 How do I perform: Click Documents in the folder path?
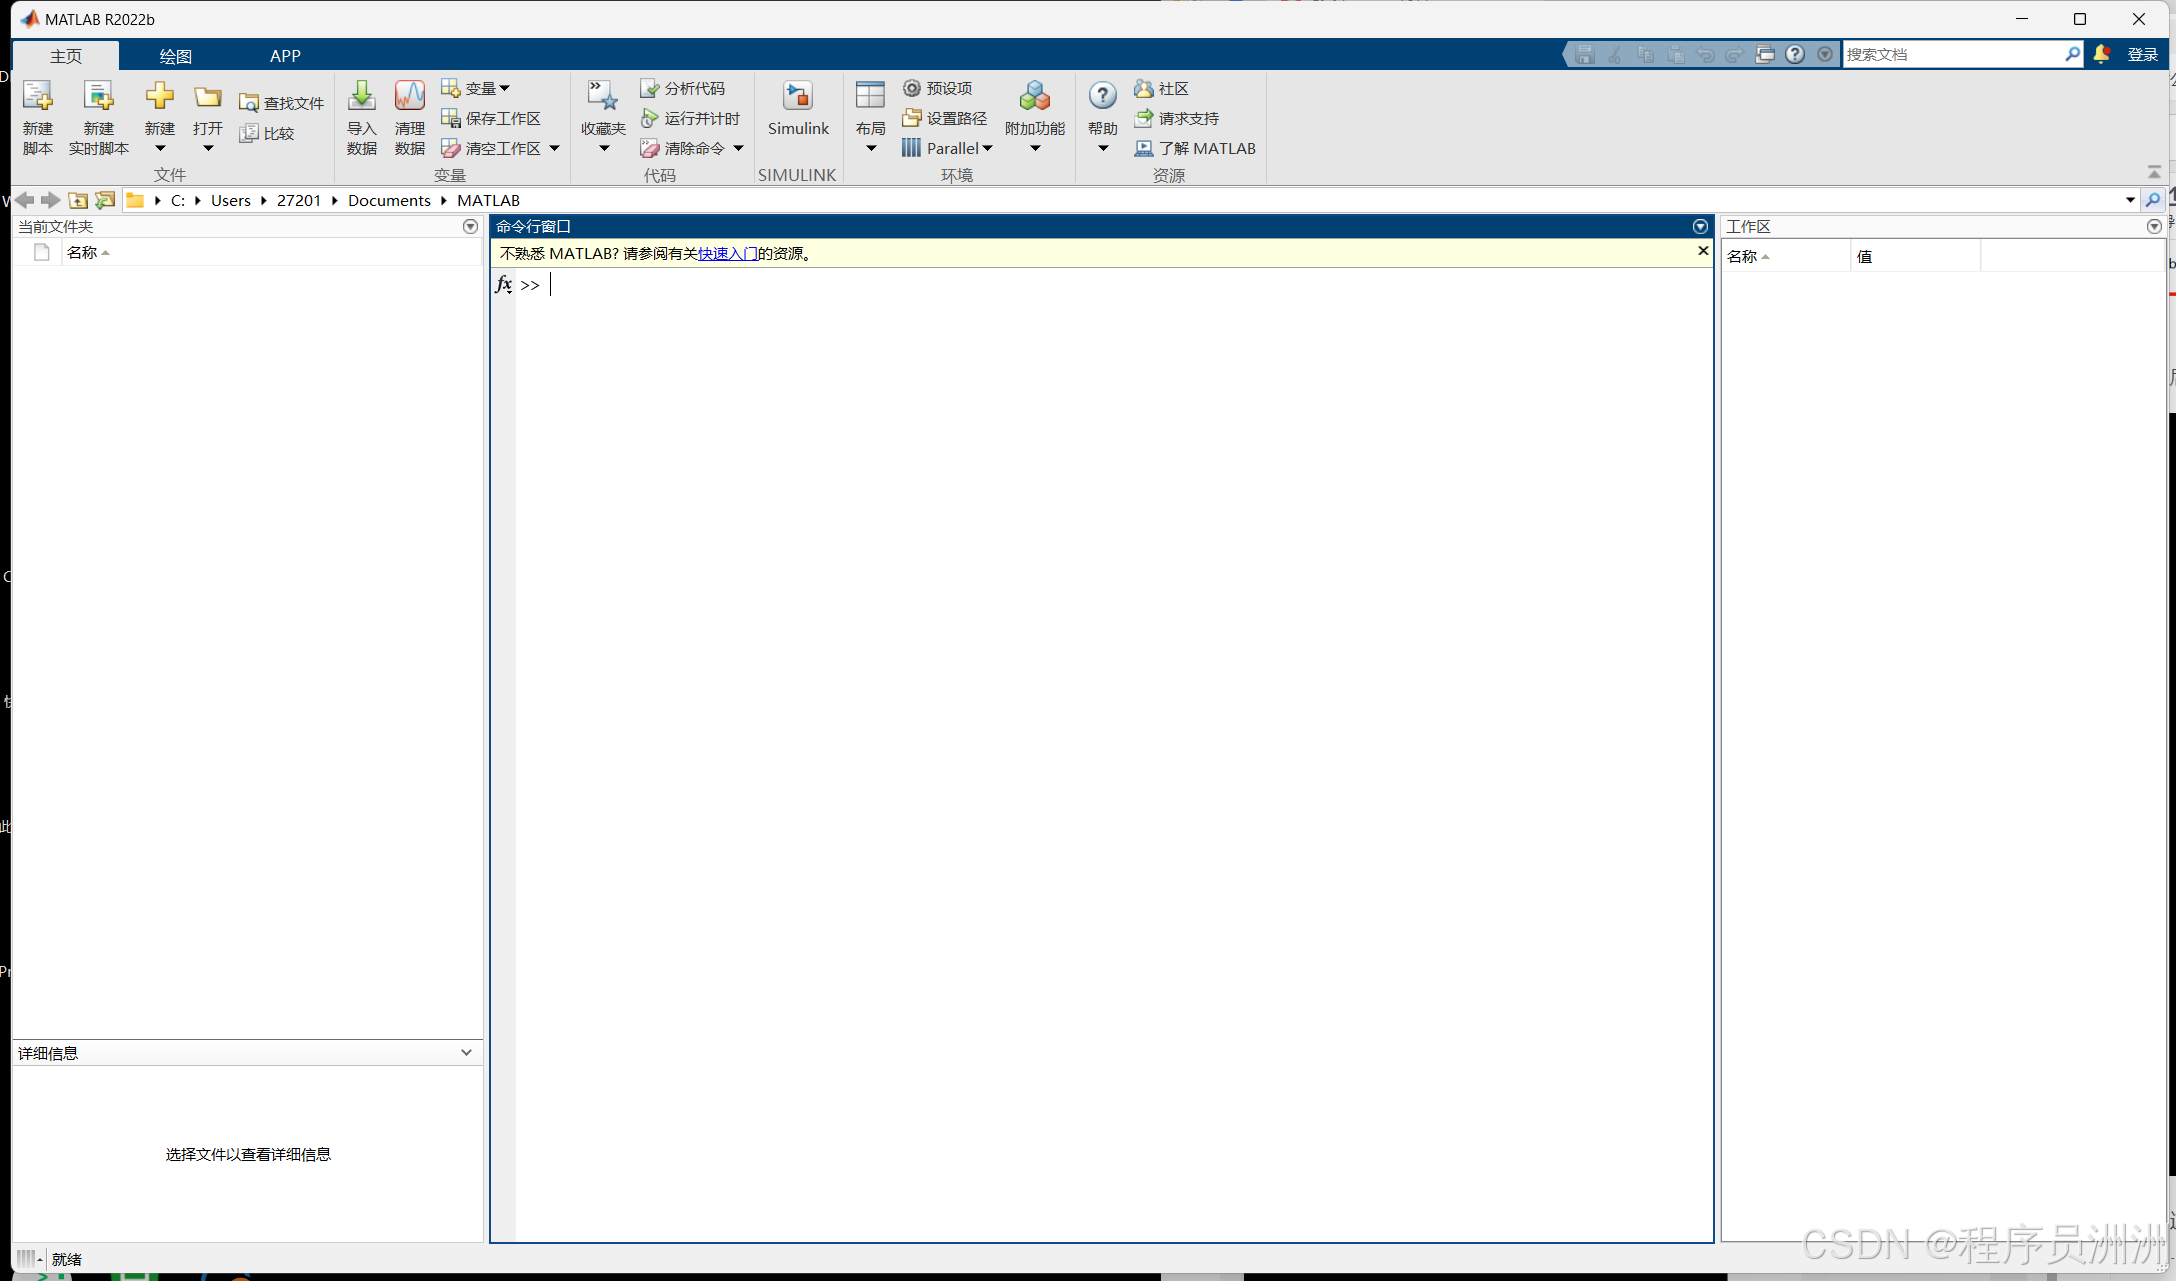389,200
